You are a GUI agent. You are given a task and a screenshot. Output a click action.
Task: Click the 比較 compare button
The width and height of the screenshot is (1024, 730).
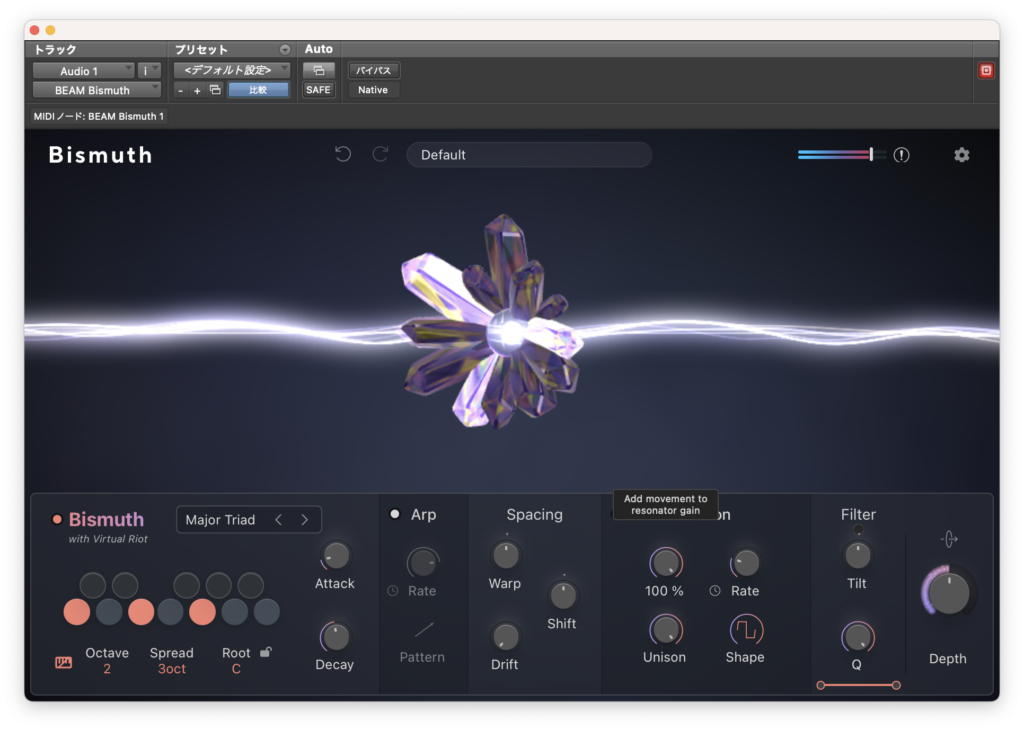[258, 90]
